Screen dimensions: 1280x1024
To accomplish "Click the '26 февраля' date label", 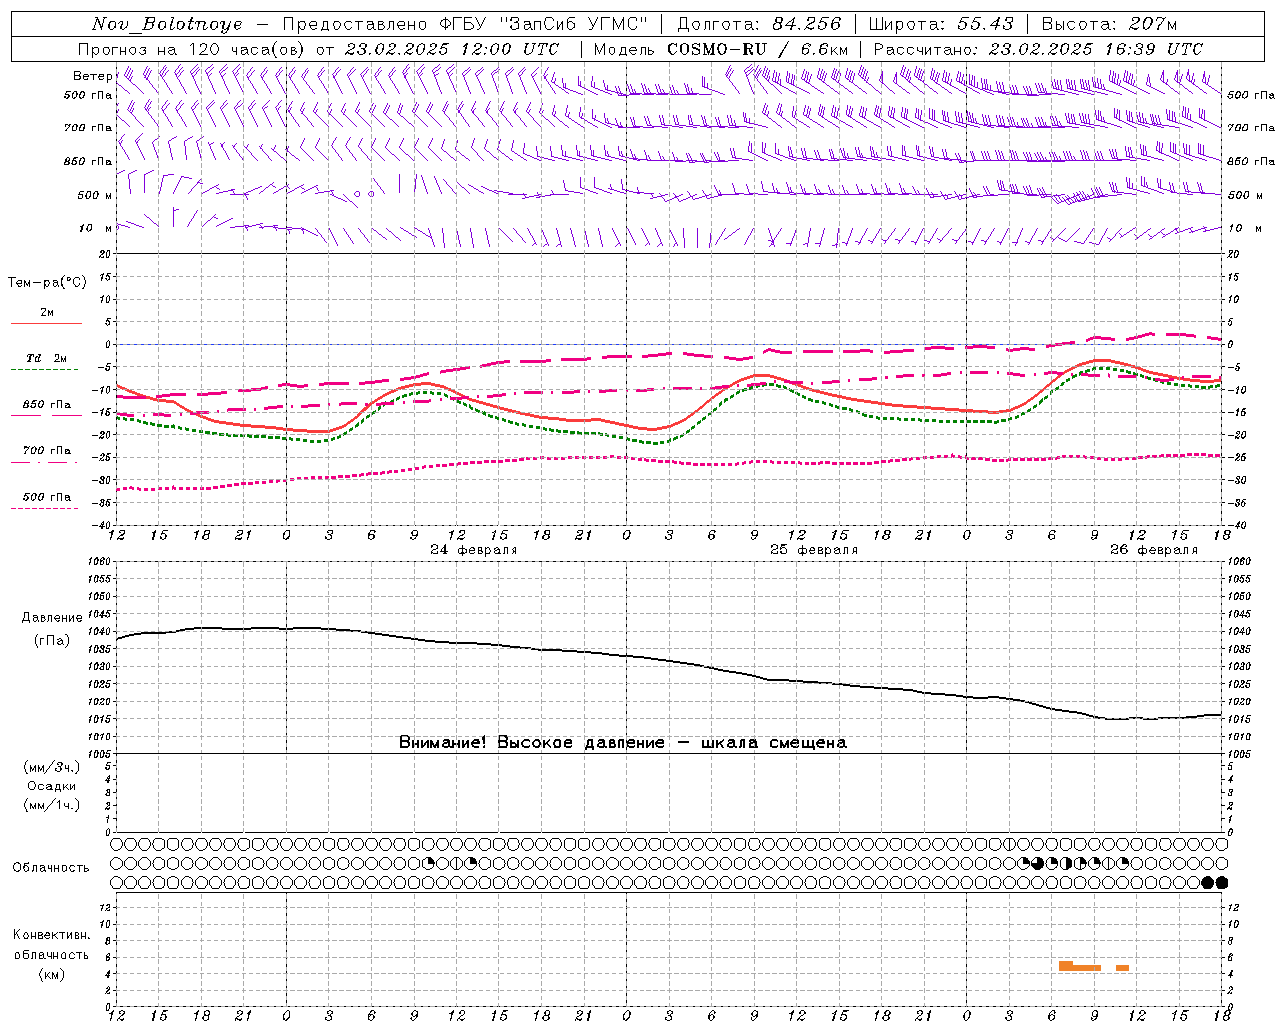I will [x=1154, y=550].
